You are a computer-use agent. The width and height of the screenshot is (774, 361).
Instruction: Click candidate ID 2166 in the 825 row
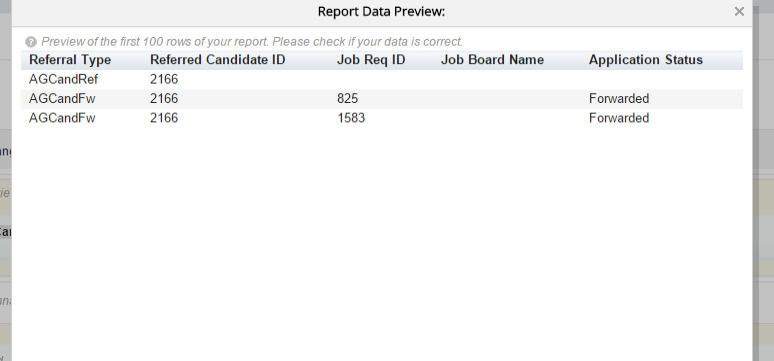[164, 99]
